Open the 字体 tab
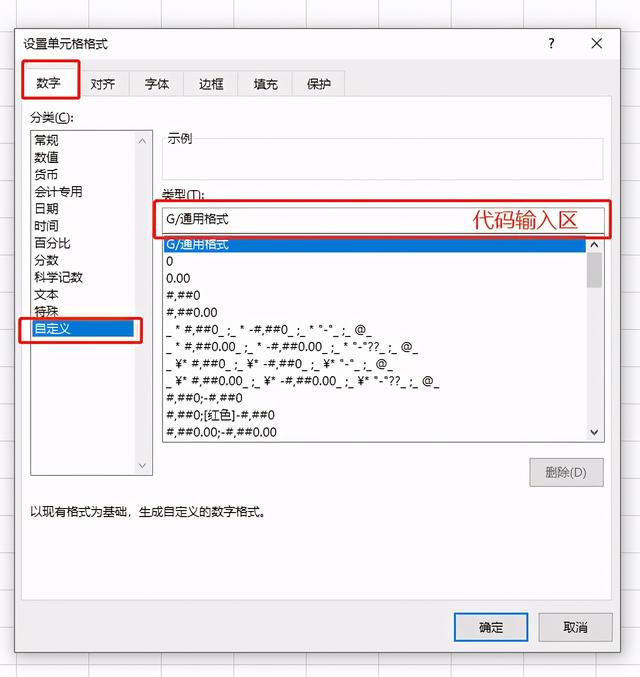 pos(157,84)
